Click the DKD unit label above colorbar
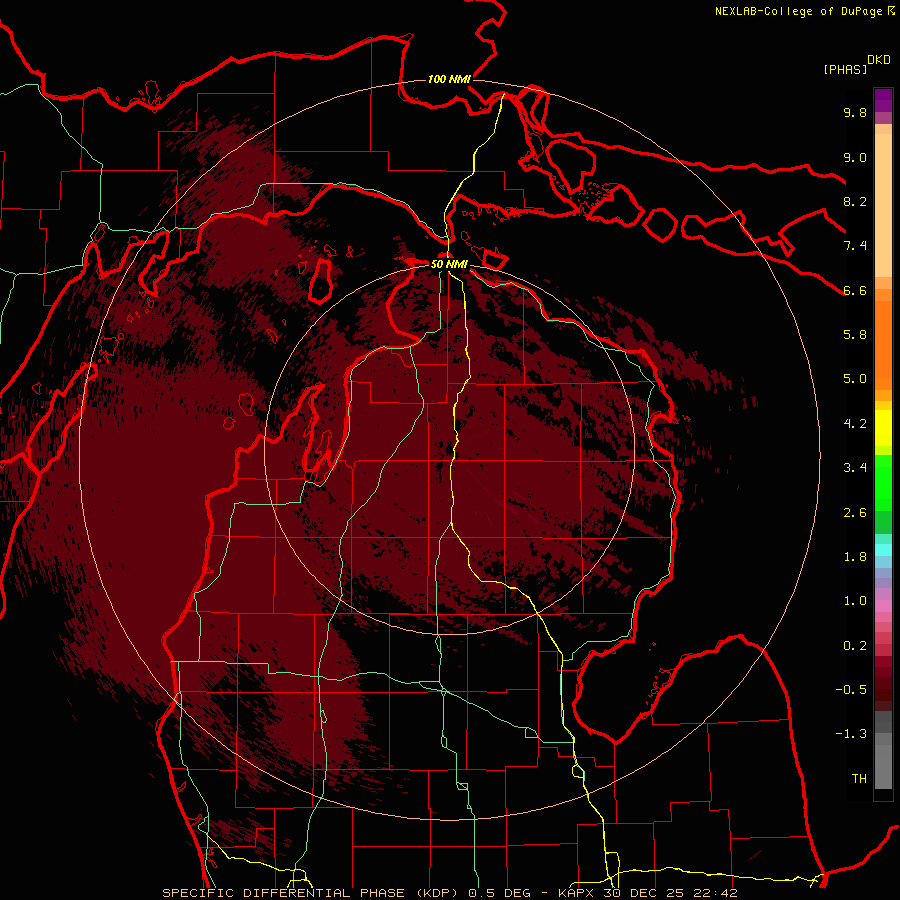Image resolution: width=900 pixels, height=900 pixels. click(879, 60)
